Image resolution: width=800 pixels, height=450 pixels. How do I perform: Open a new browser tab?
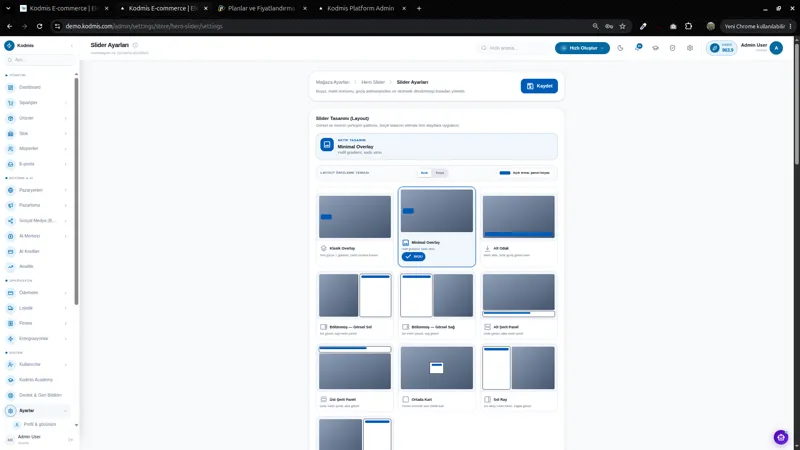click(x=419, y=8)
